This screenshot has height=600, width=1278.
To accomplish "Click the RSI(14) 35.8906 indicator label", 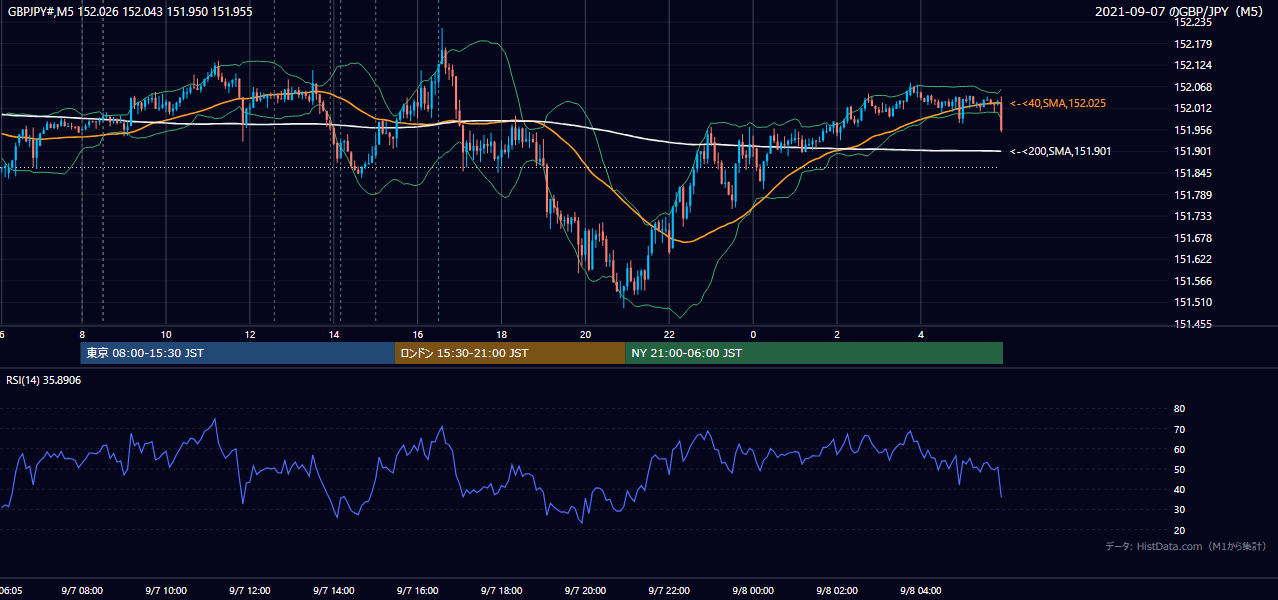I will coord(44,380).
